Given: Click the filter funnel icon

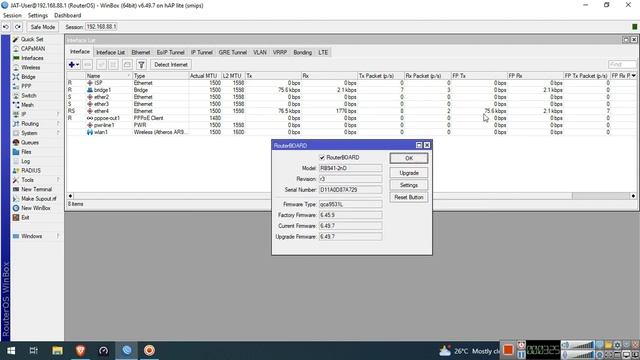Looking at the screenshot, I should tap(141, 64).
